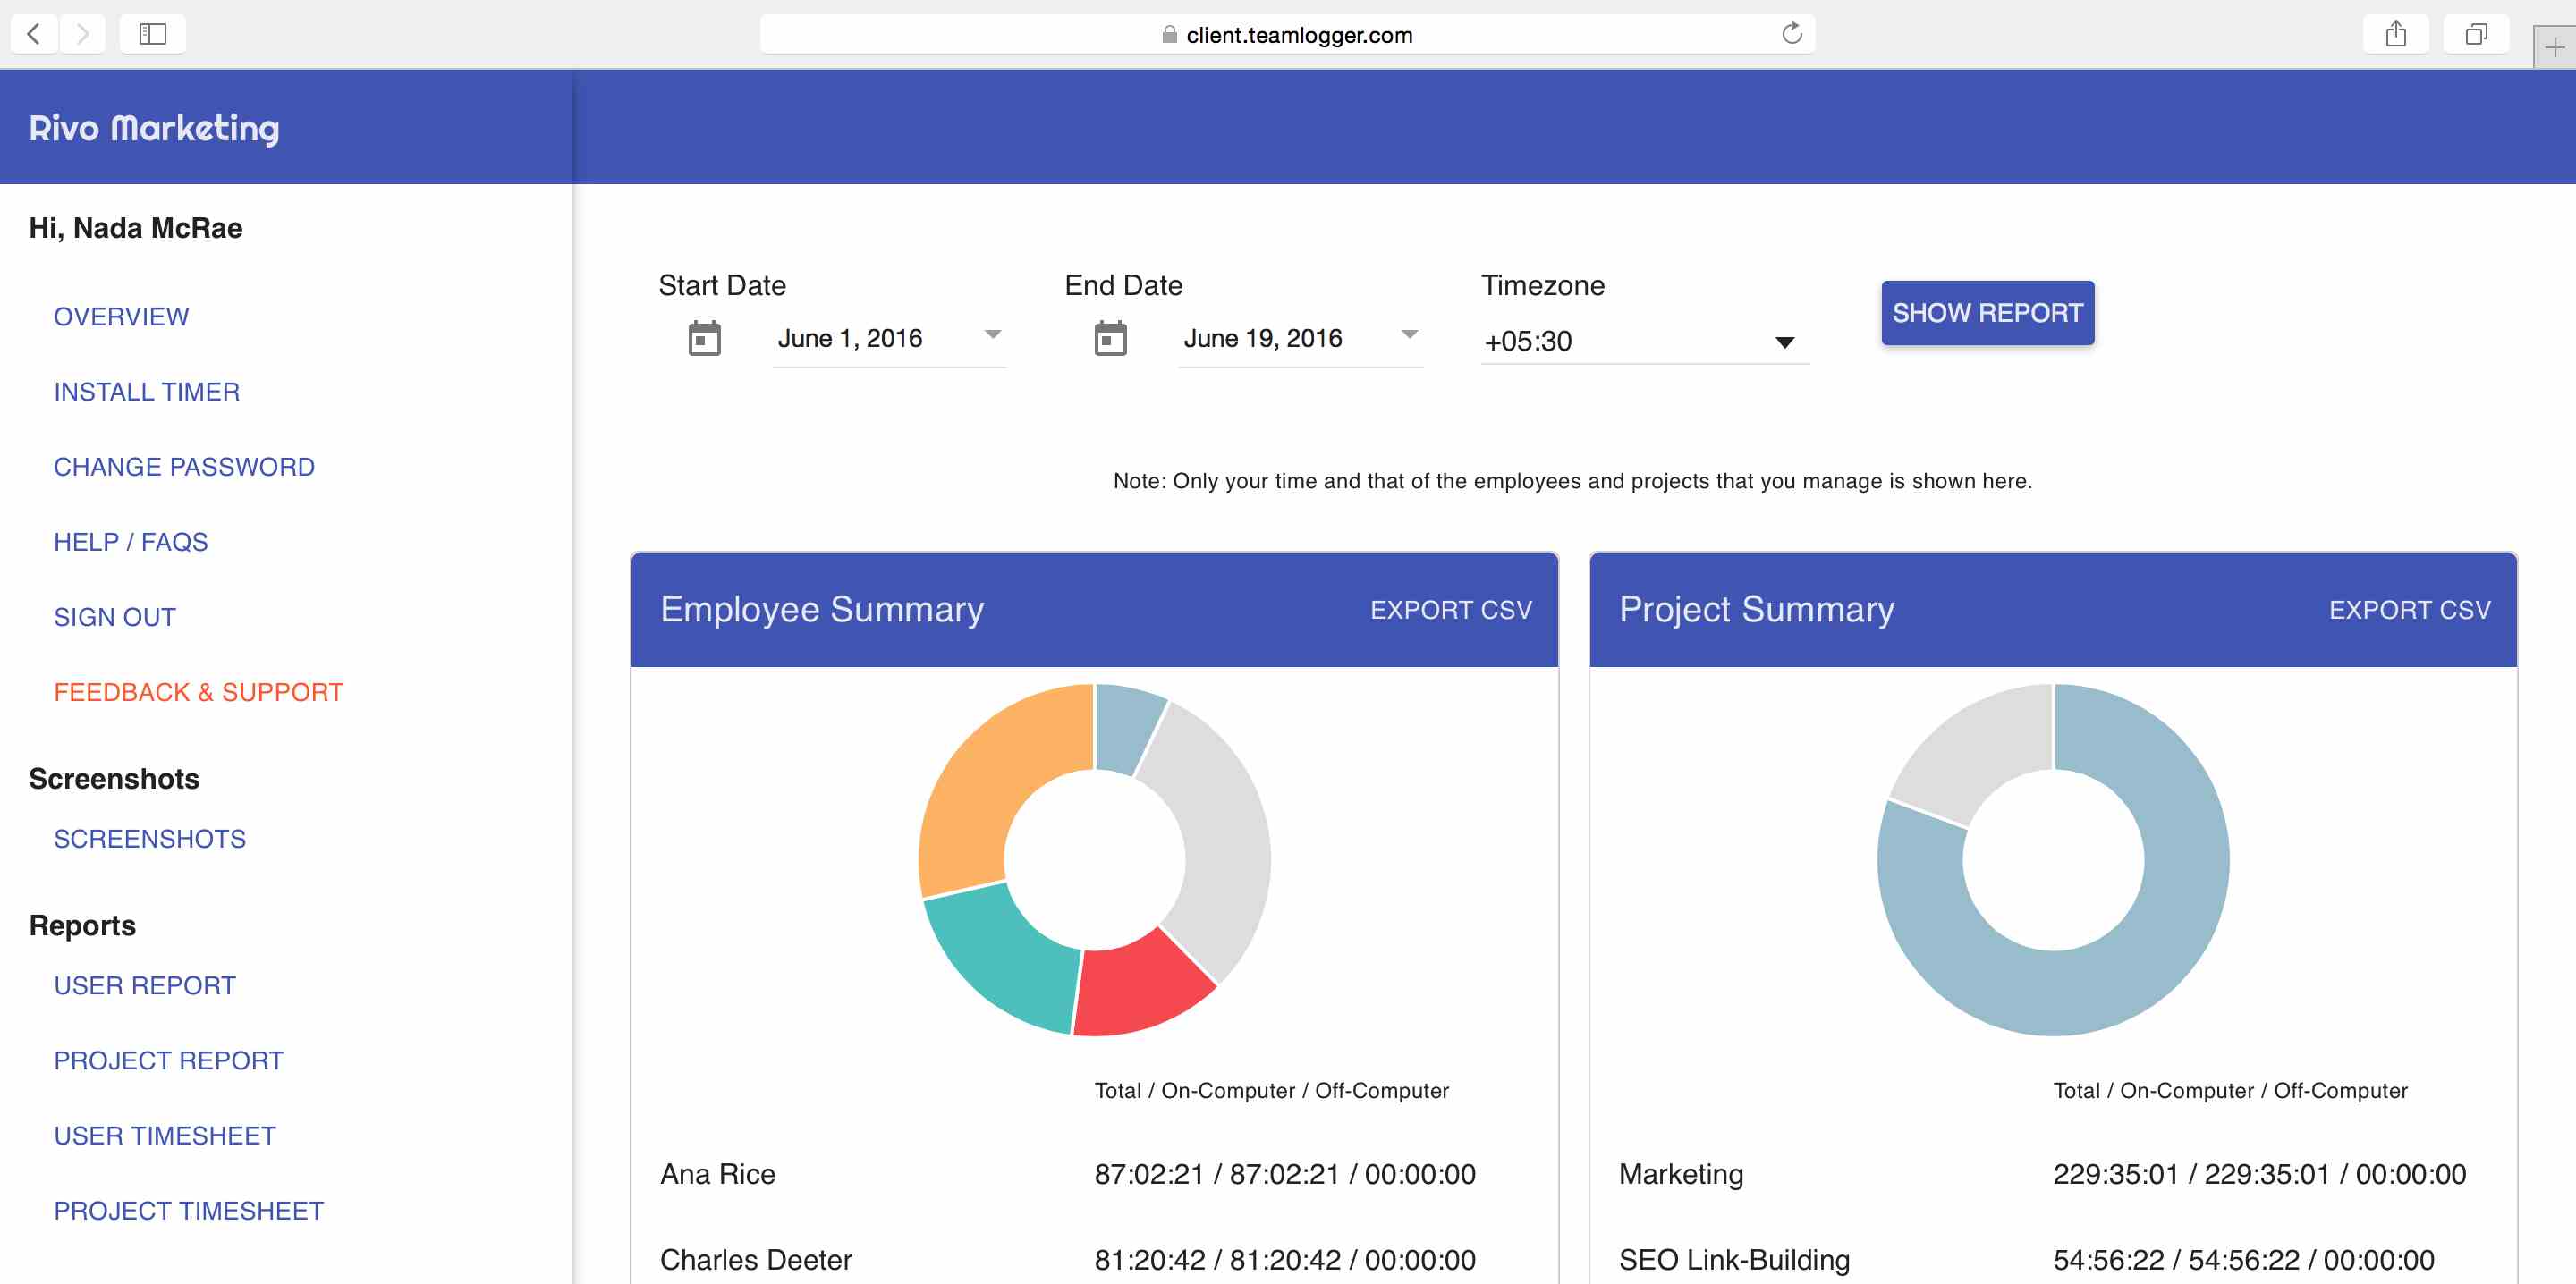Expand the End Date dropdown arrow

pyautogui.click(x=1409, y=335)
